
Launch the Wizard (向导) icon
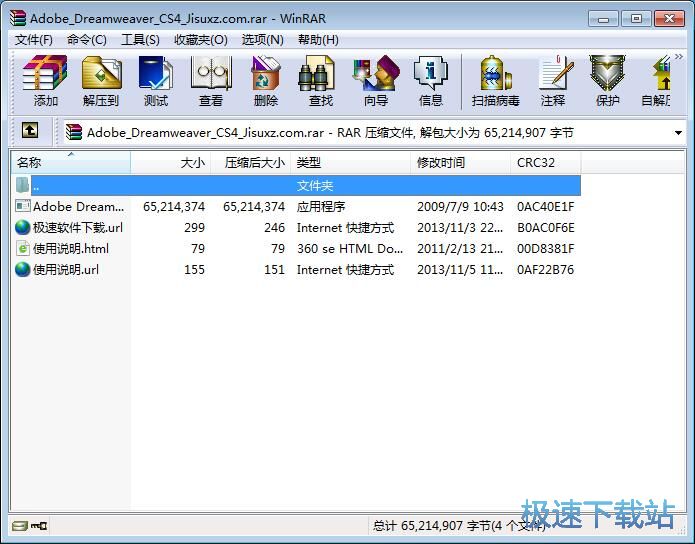click(x=376, y=81)
